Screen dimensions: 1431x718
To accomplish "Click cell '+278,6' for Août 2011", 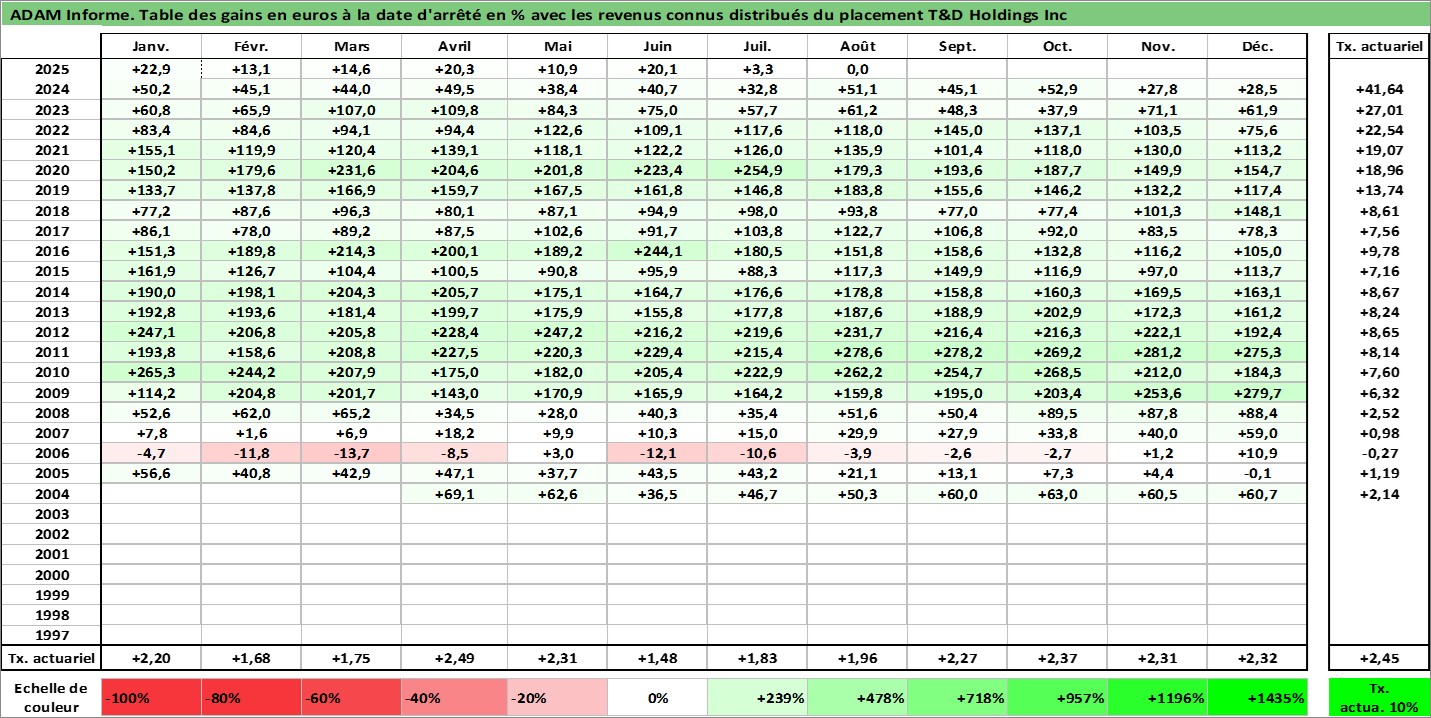I will pos(857,352).
